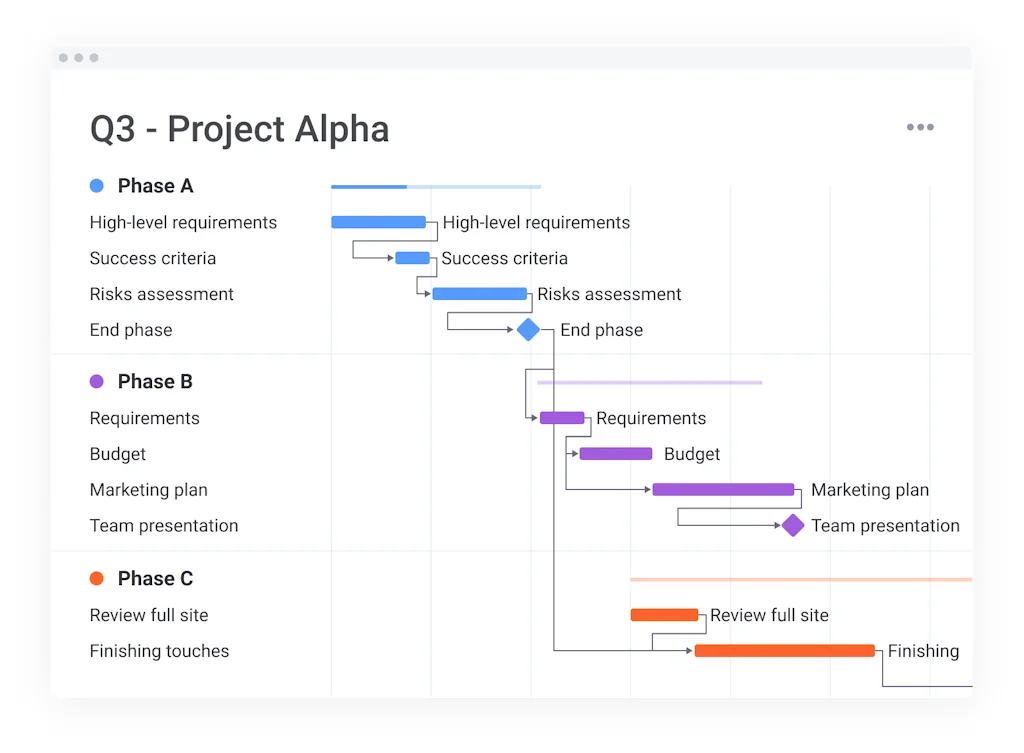Open the Marketing plan row

[148, 490]
